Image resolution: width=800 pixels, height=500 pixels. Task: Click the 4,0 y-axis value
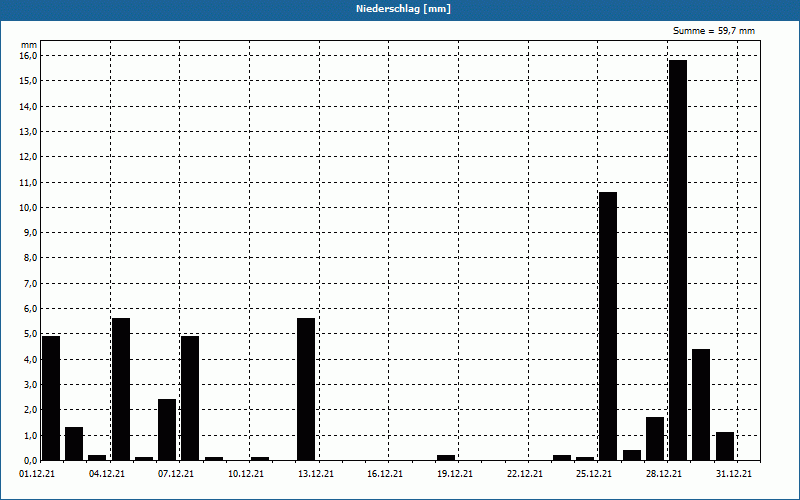coord(31,360)
